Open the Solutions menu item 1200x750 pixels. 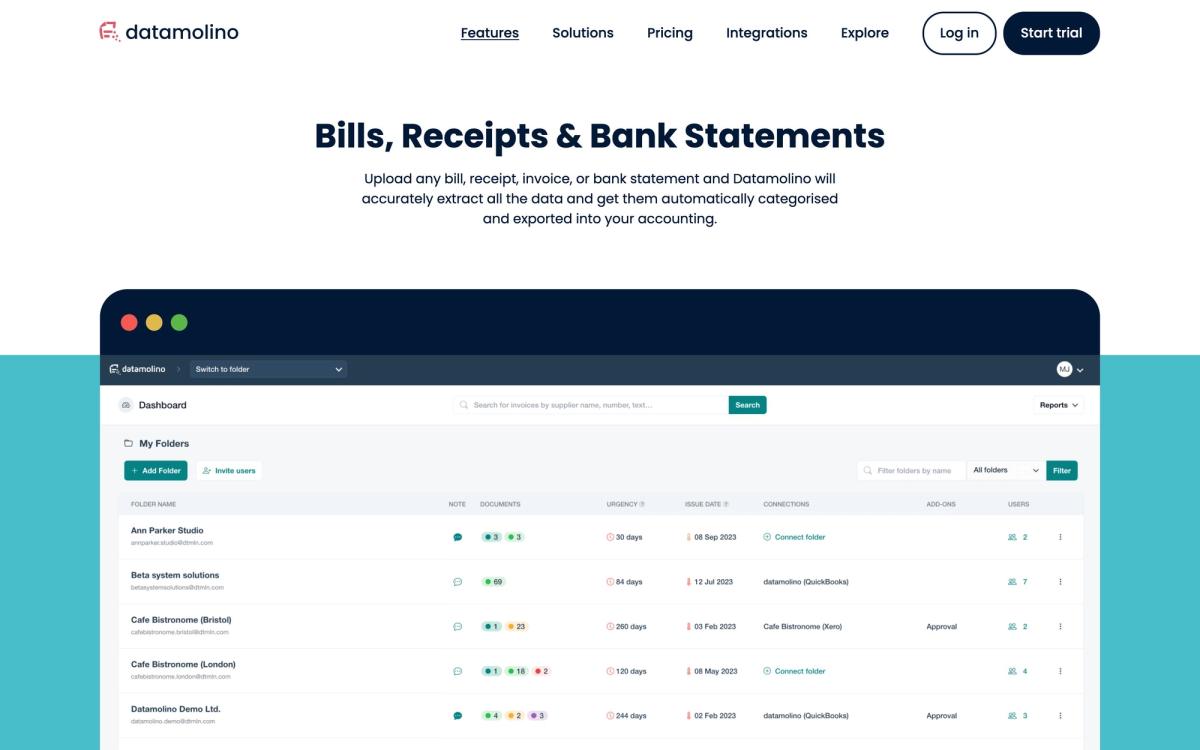pos(583,33)
